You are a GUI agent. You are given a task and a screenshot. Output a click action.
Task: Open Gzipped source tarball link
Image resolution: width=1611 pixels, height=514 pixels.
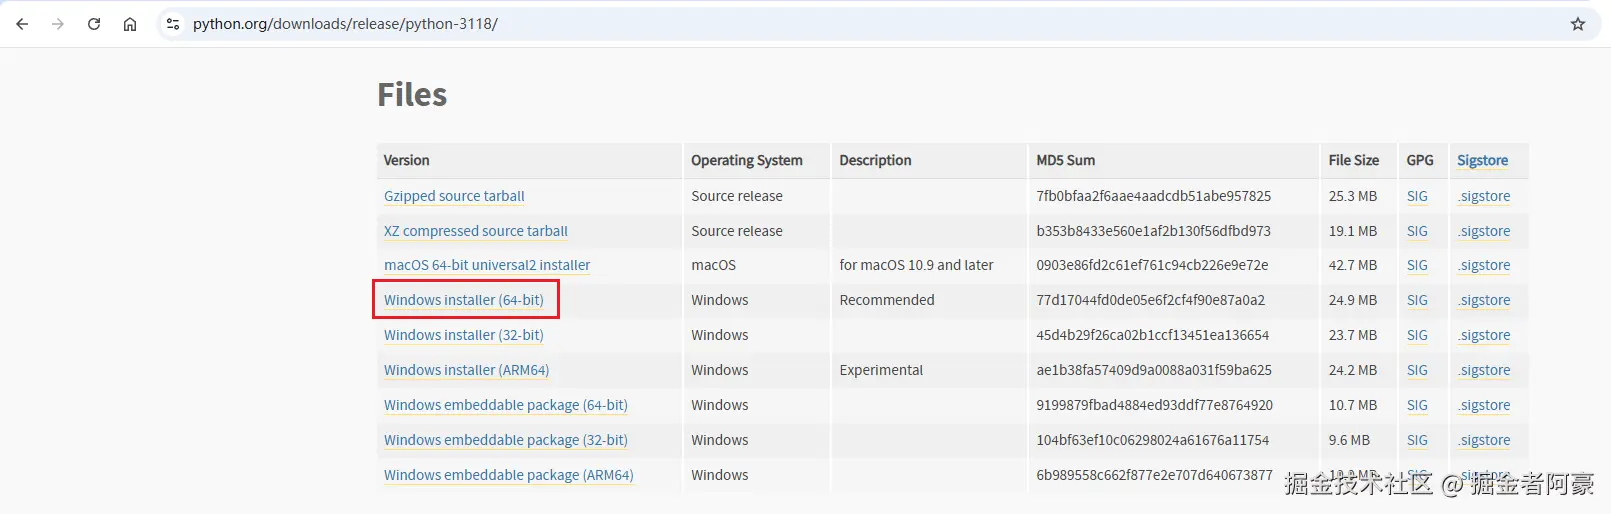(x=454, y=196)
